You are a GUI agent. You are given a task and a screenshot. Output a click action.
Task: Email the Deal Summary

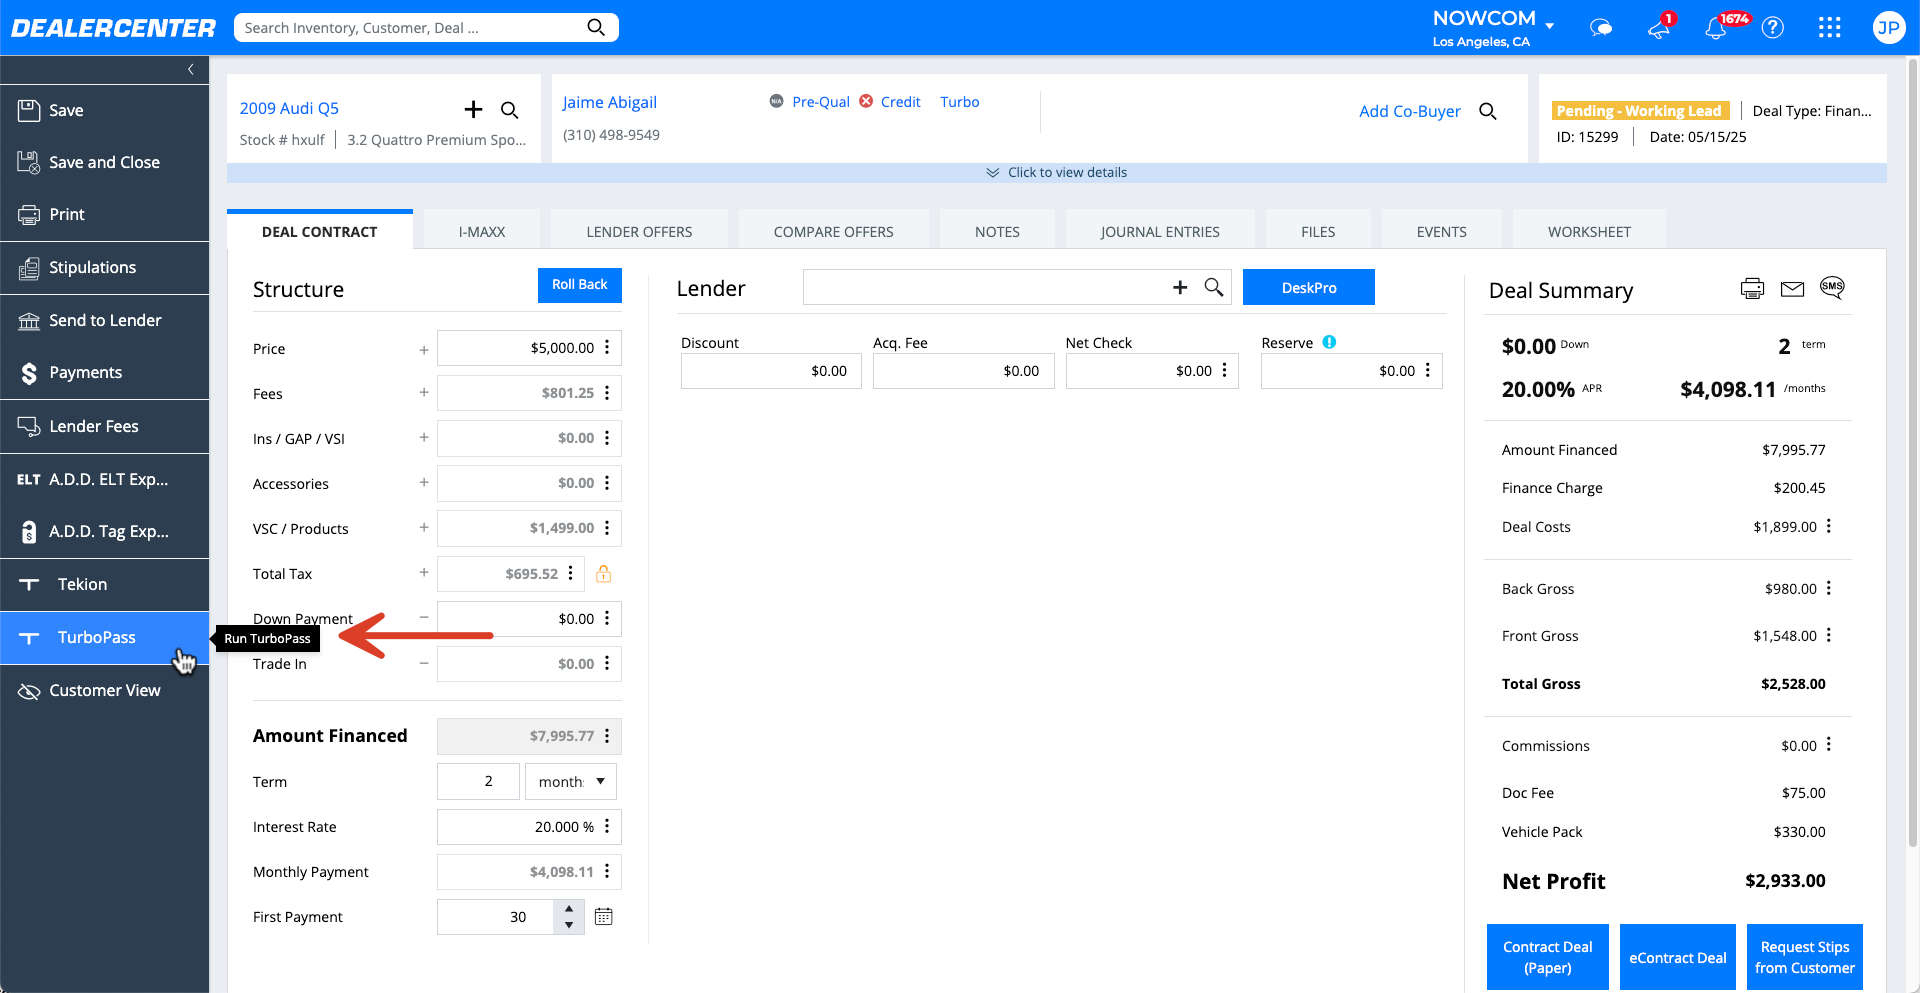tap(1793, 289)
